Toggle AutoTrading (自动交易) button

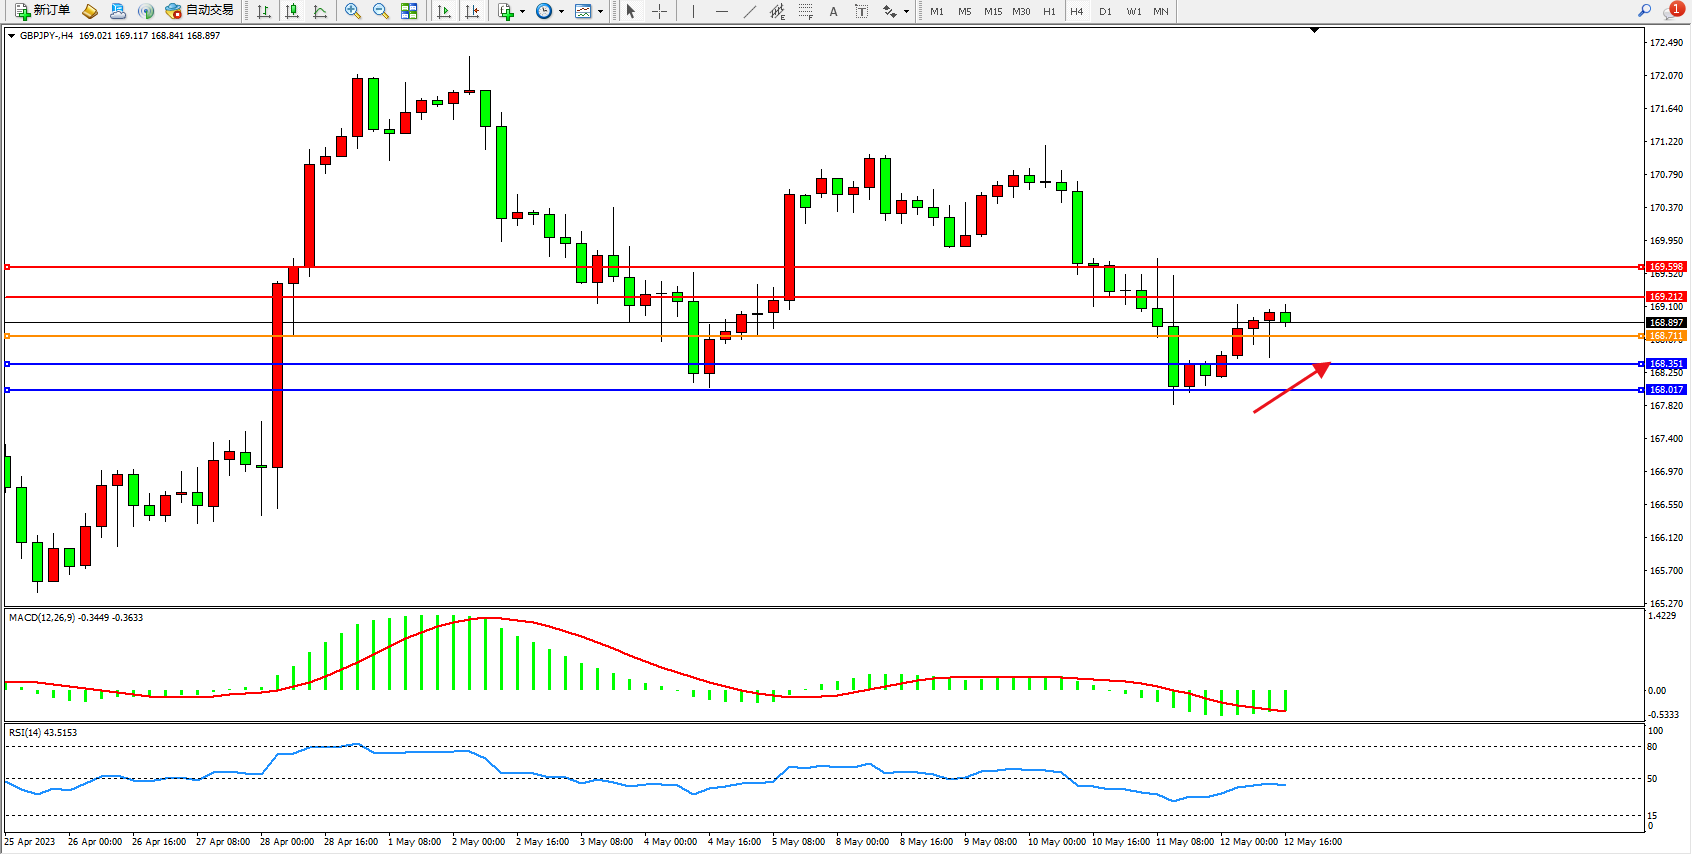(x=200, y=11)
